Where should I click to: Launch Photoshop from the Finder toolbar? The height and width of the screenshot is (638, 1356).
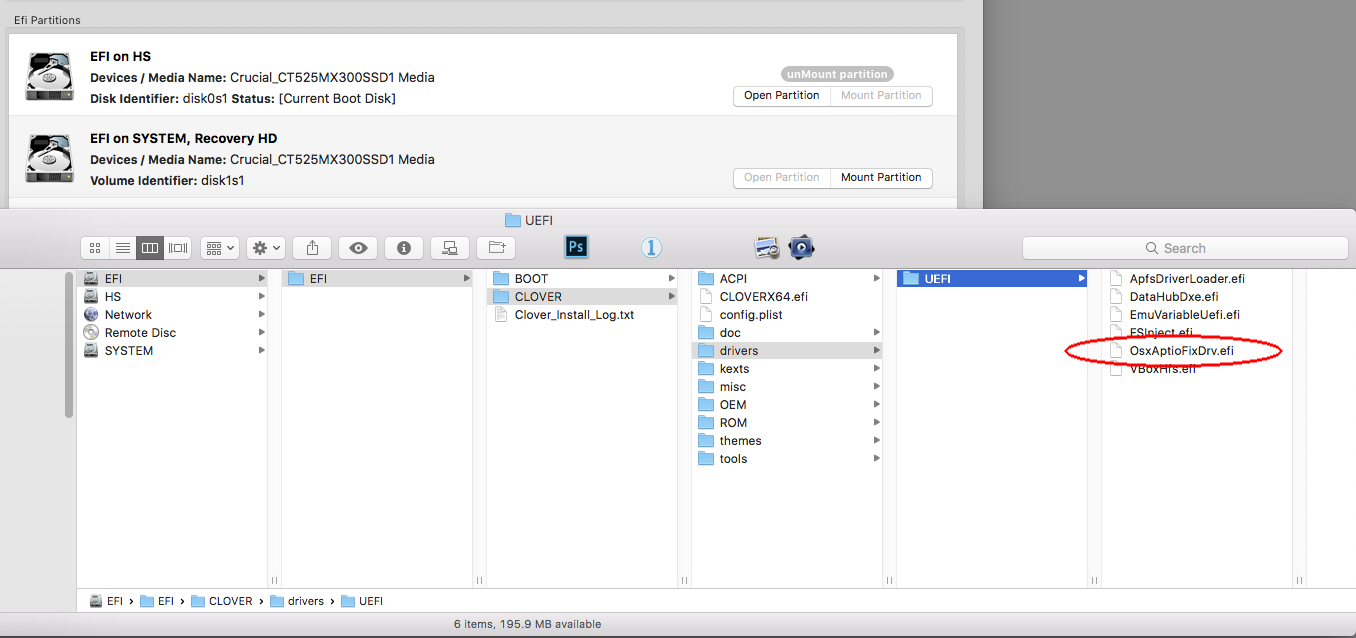coord(576,247)
